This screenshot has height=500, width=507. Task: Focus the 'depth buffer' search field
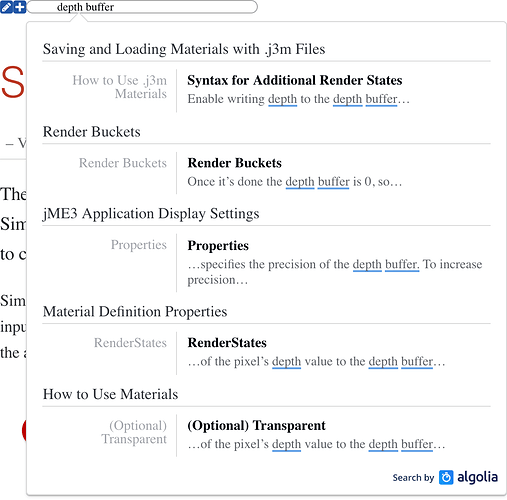(142, 7)
